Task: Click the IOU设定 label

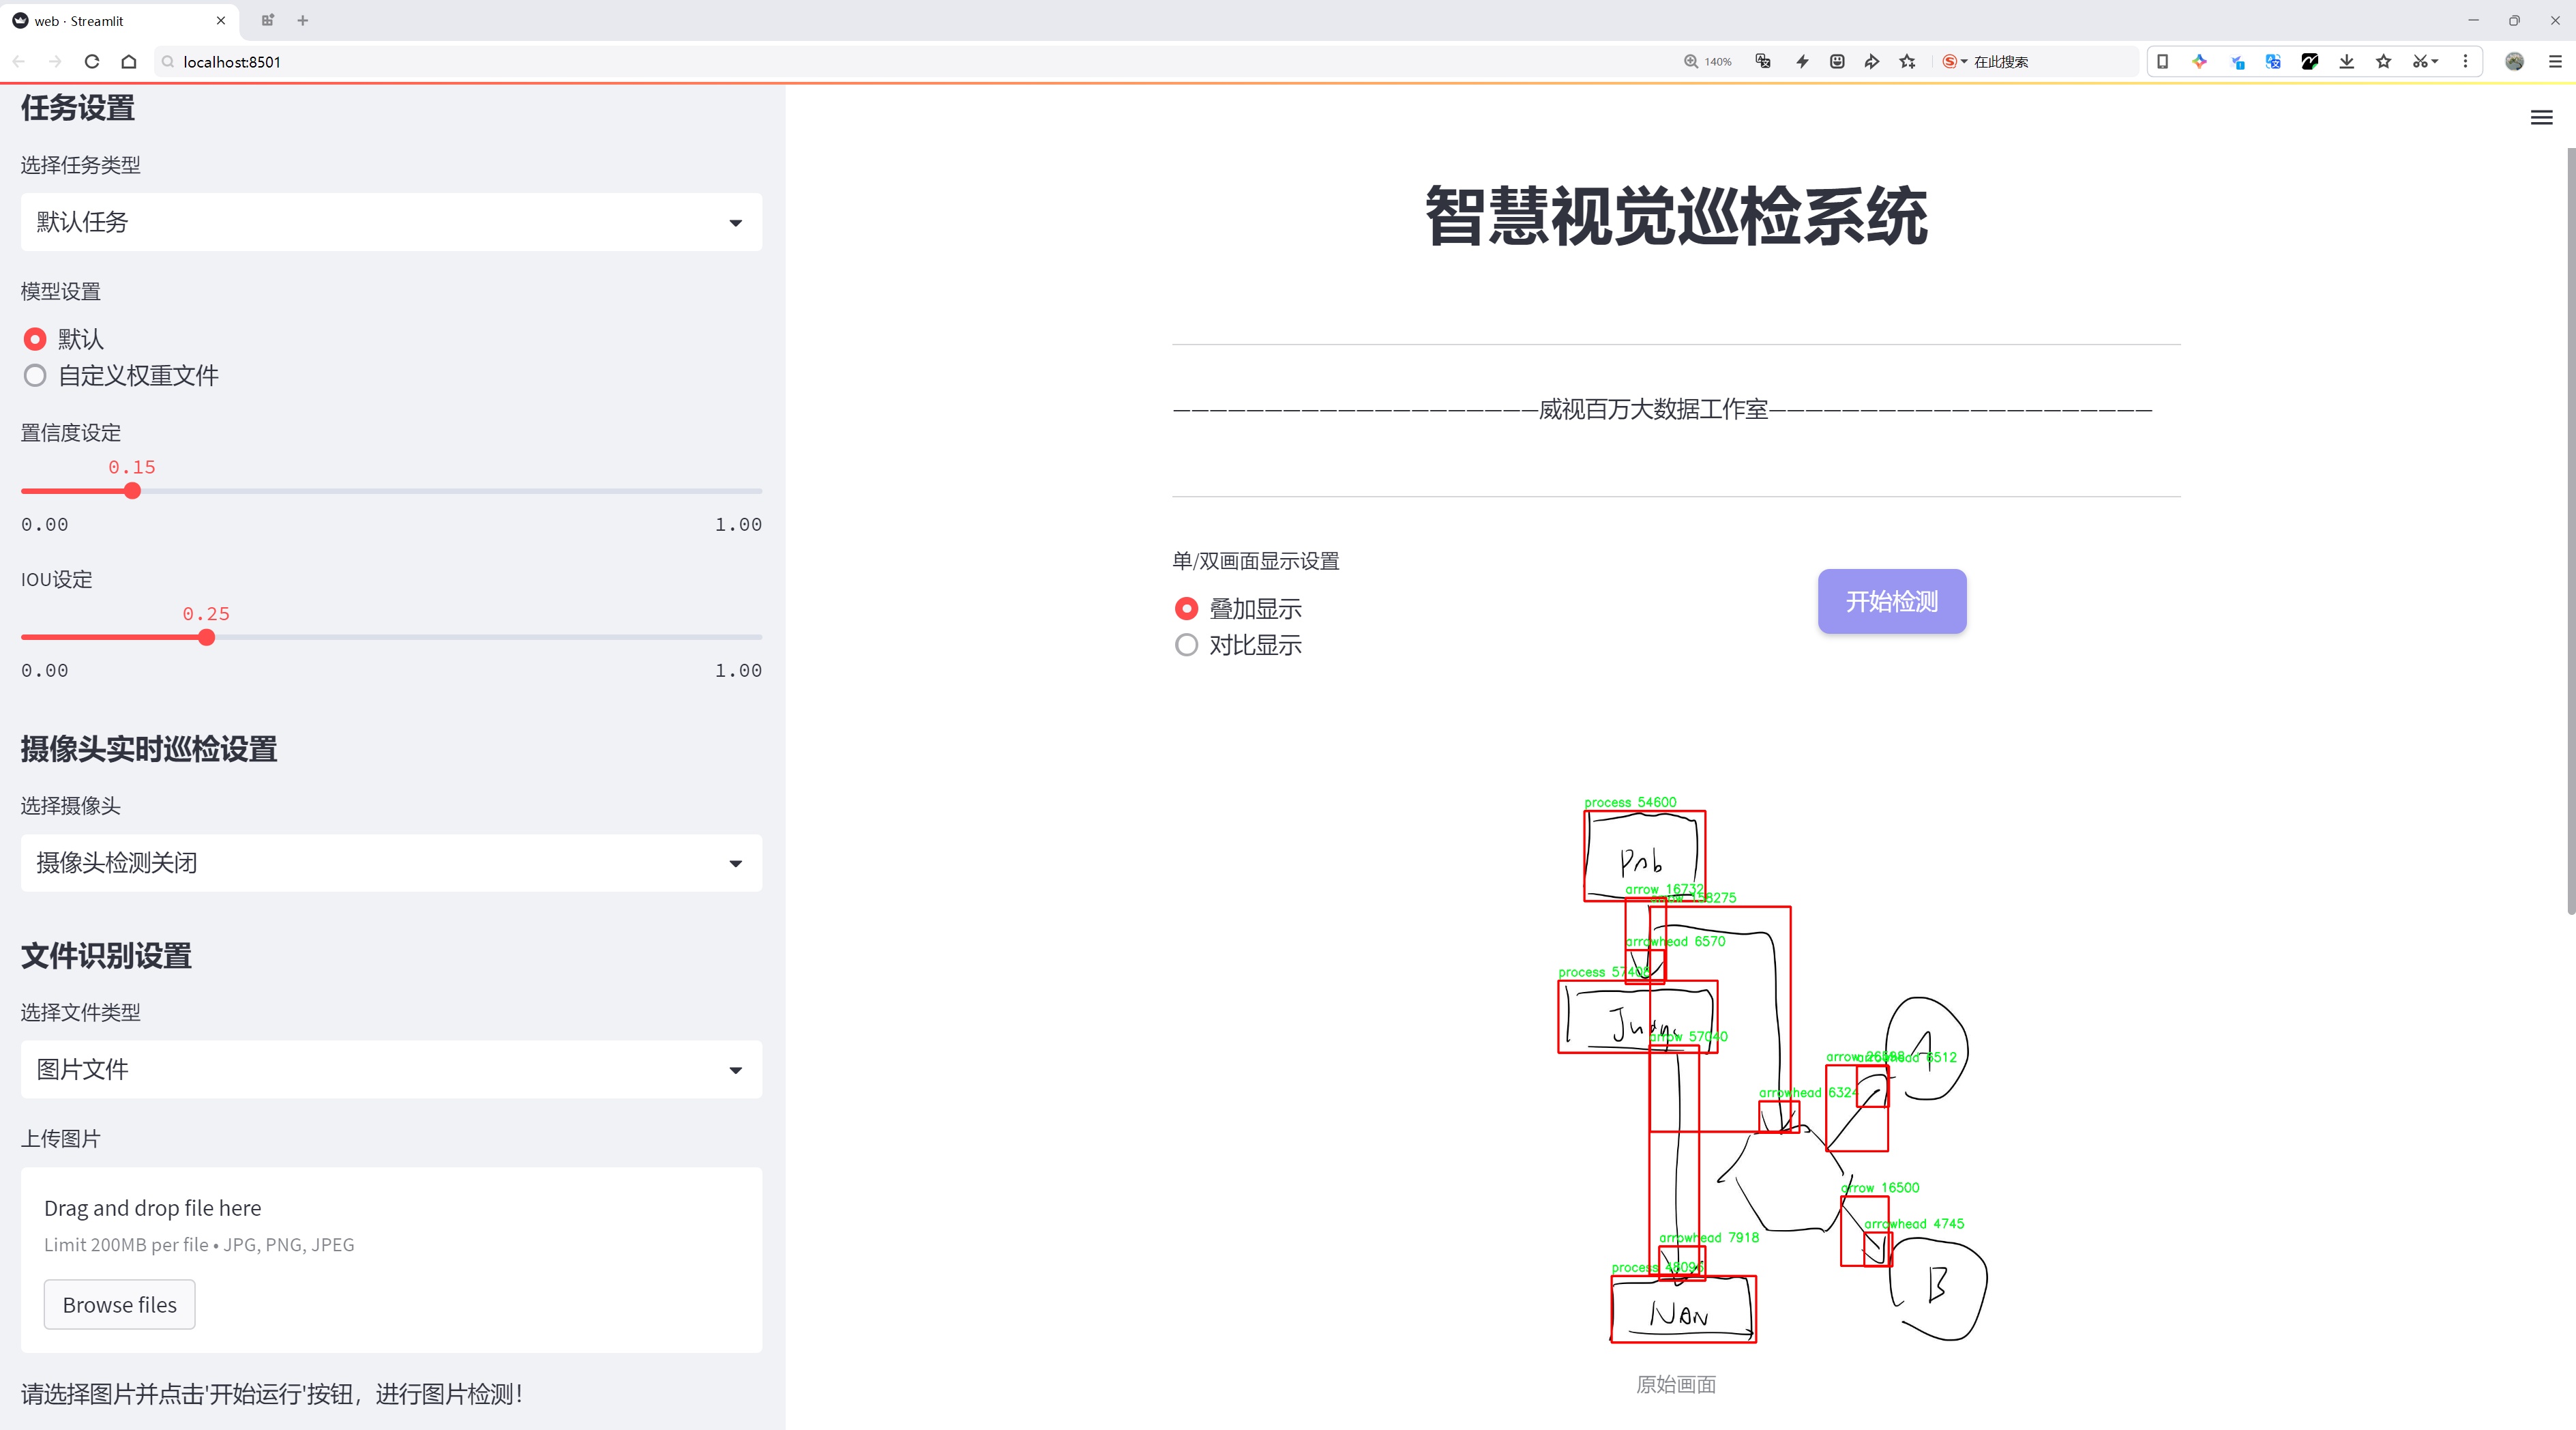Action: 56,579
